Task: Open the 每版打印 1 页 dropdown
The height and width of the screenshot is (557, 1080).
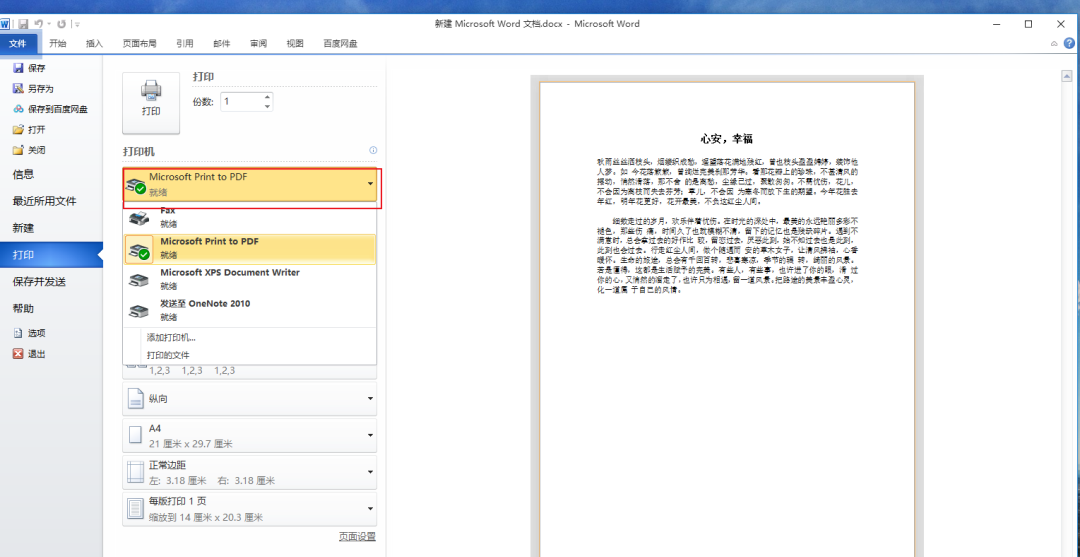Action: point(250,509)
